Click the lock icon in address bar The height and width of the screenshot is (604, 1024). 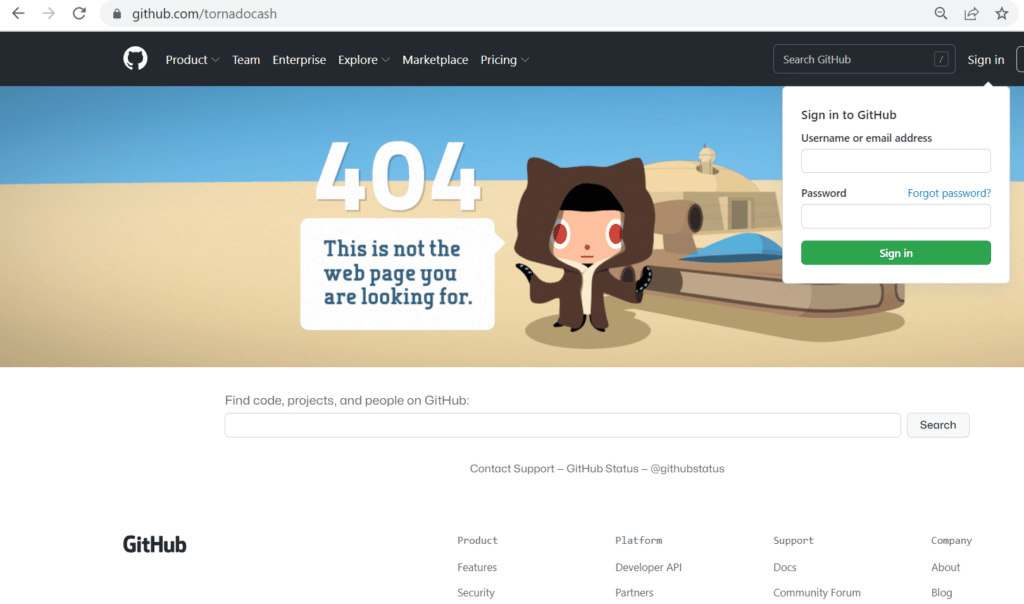coord(117,14)
